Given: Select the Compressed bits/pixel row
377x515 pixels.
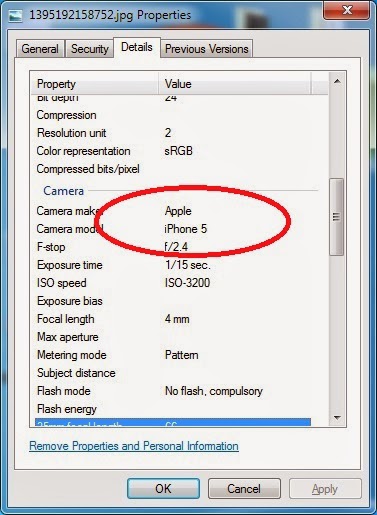Looking at the screenshot, I should tap(173, 169).
